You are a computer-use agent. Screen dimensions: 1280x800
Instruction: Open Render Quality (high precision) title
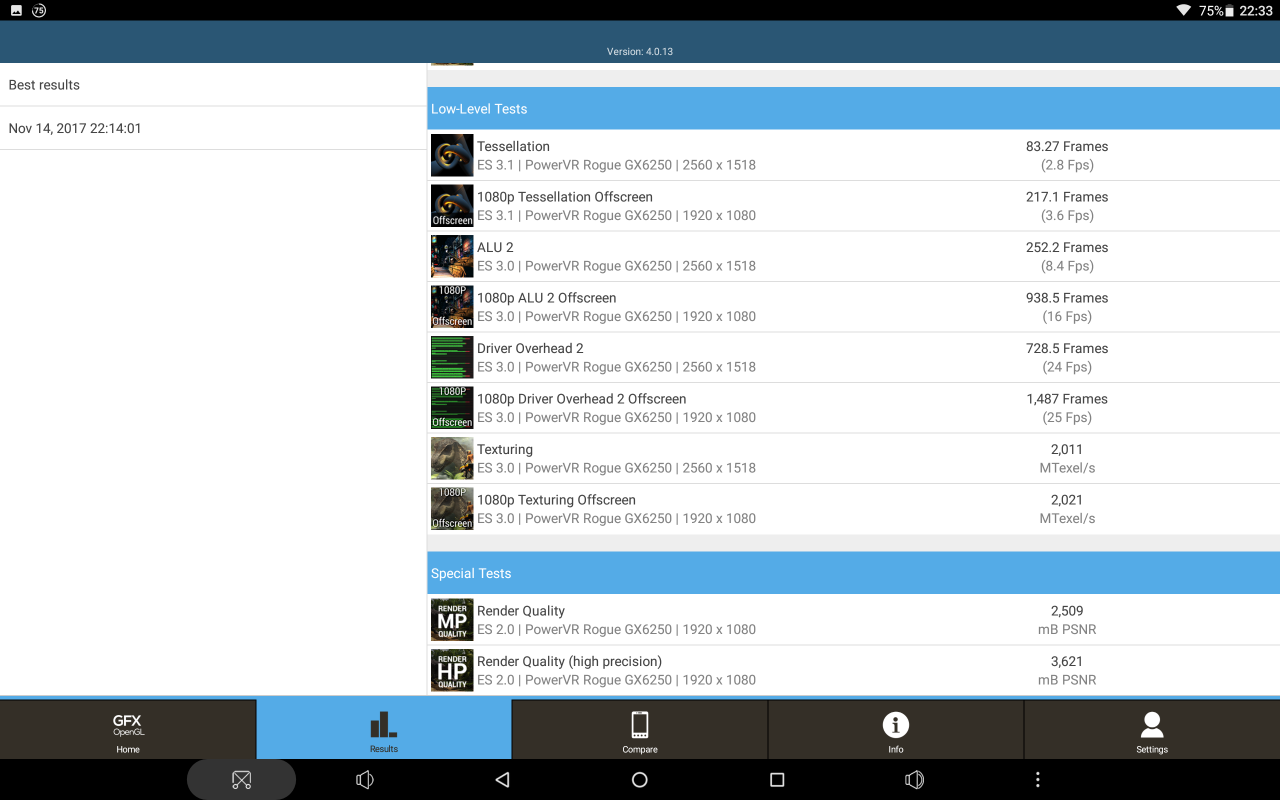pos(569,661)
